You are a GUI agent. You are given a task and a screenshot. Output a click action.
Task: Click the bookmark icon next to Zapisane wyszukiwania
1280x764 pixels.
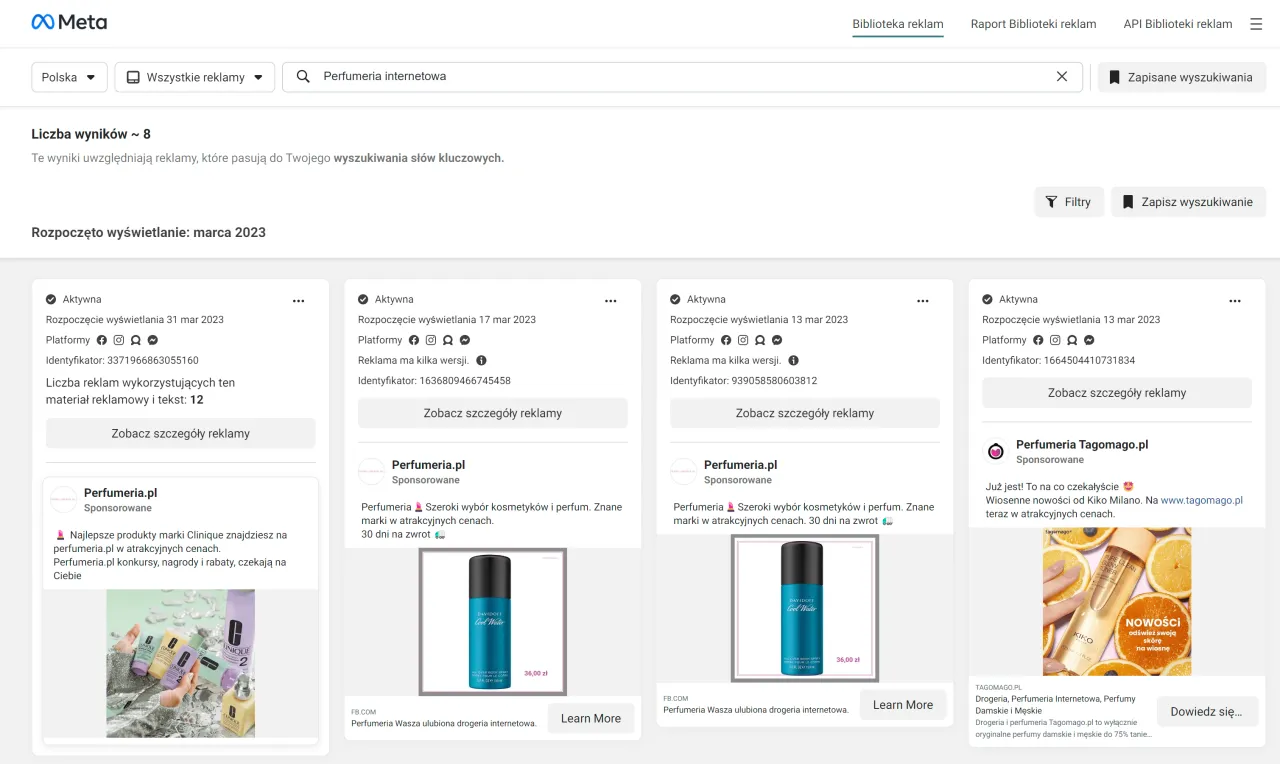1113,77
